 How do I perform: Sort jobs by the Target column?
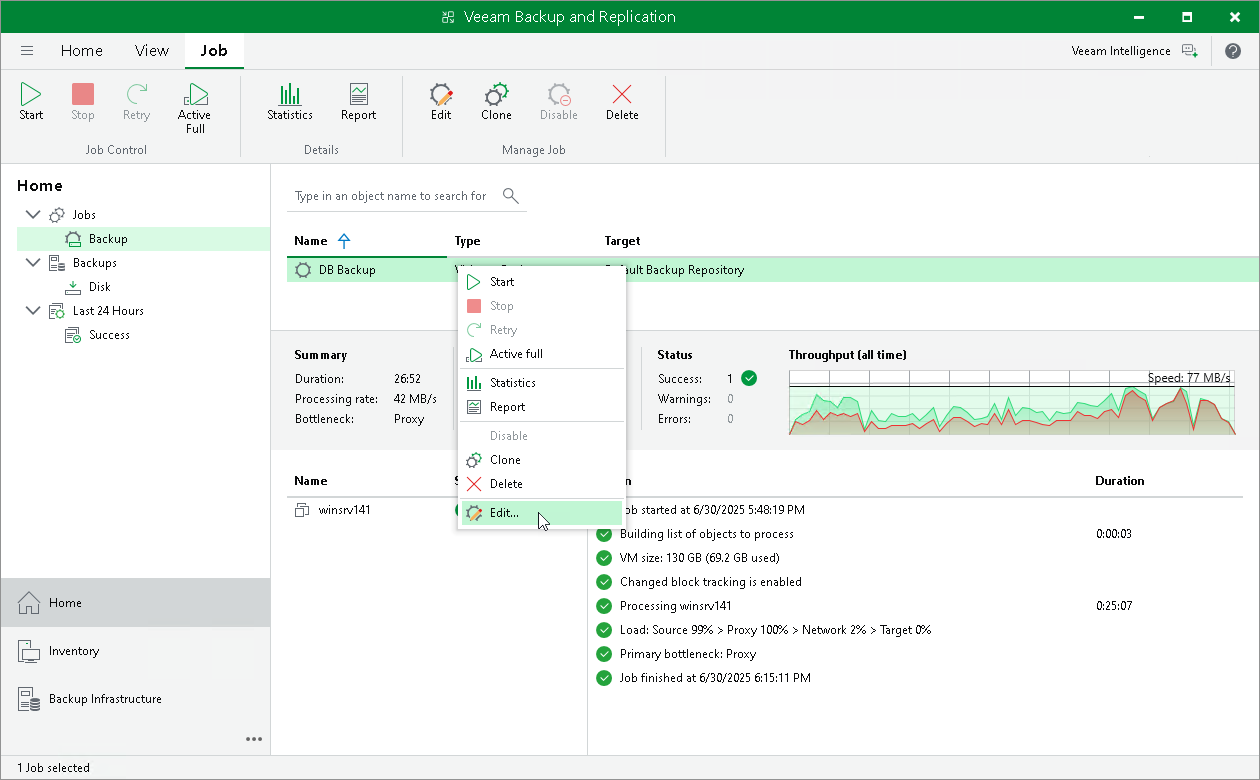click(622, 241)
